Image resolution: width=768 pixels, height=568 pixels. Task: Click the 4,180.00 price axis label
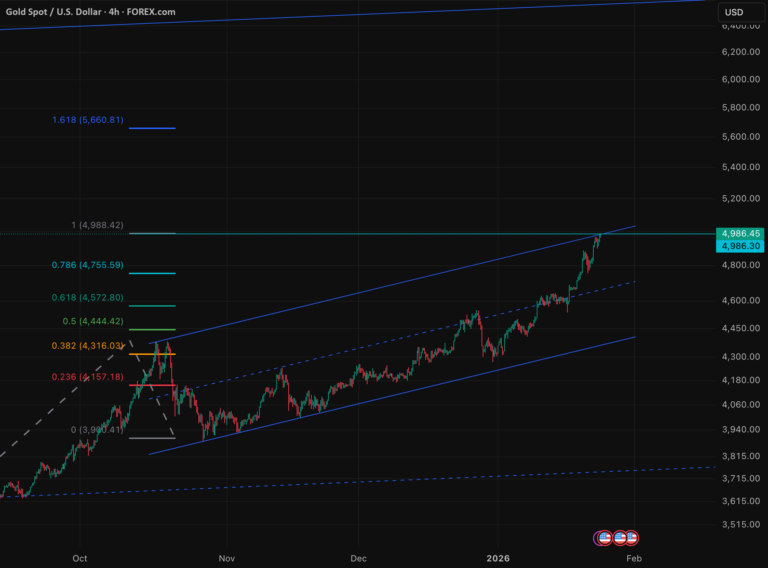pyautogui.click(x=741, y=380)
